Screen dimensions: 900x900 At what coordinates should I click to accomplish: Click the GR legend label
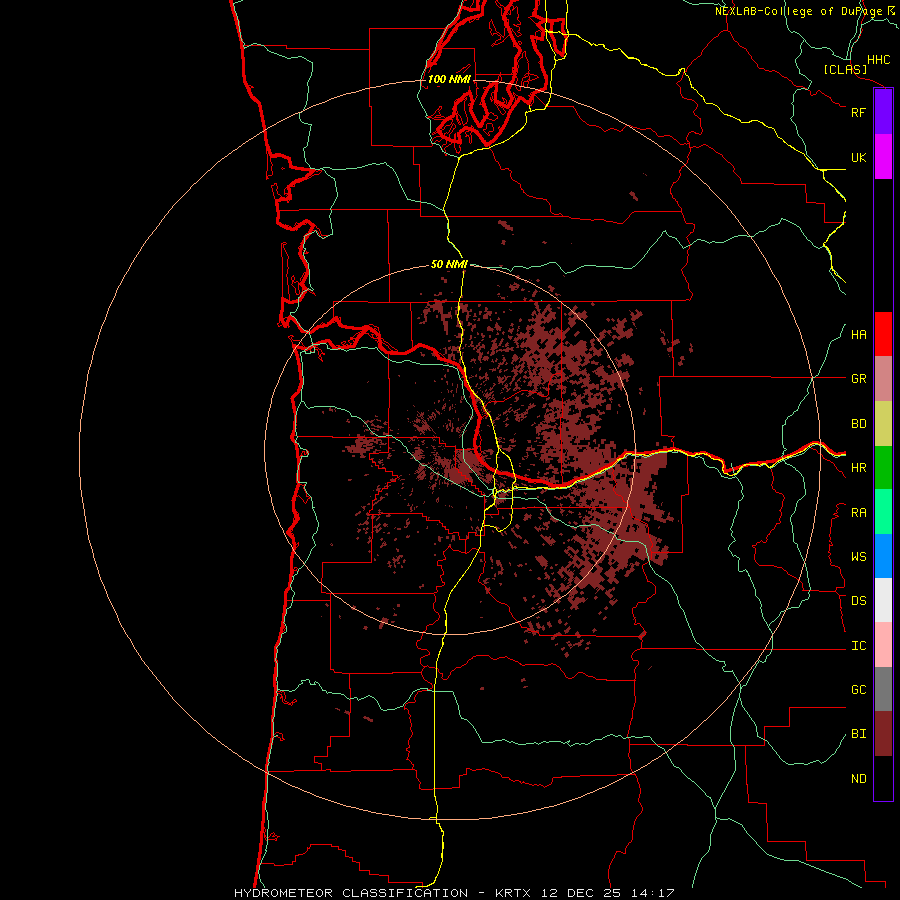coord(858,379)
